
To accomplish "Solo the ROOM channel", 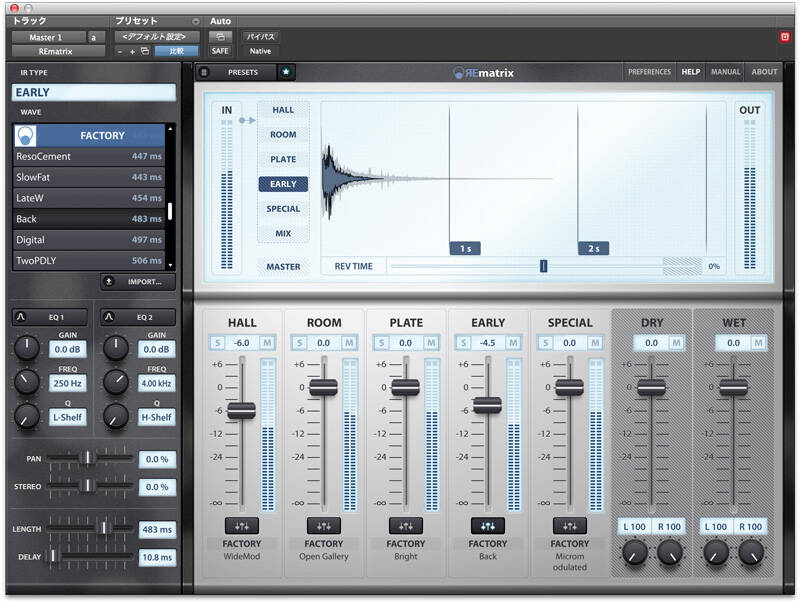I will click(x=300, y=343).
